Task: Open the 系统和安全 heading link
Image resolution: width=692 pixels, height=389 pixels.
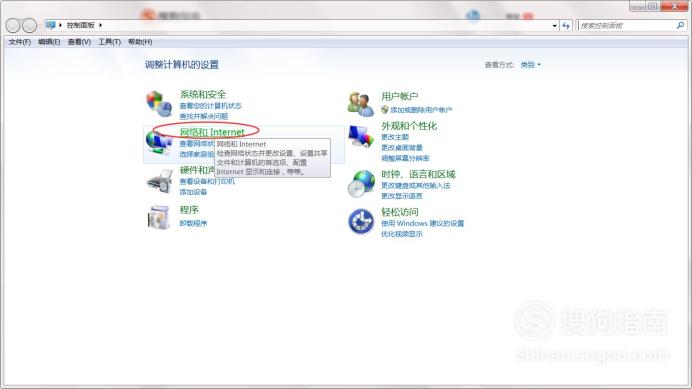Action: pyautogui.click(x=203, y=94)
